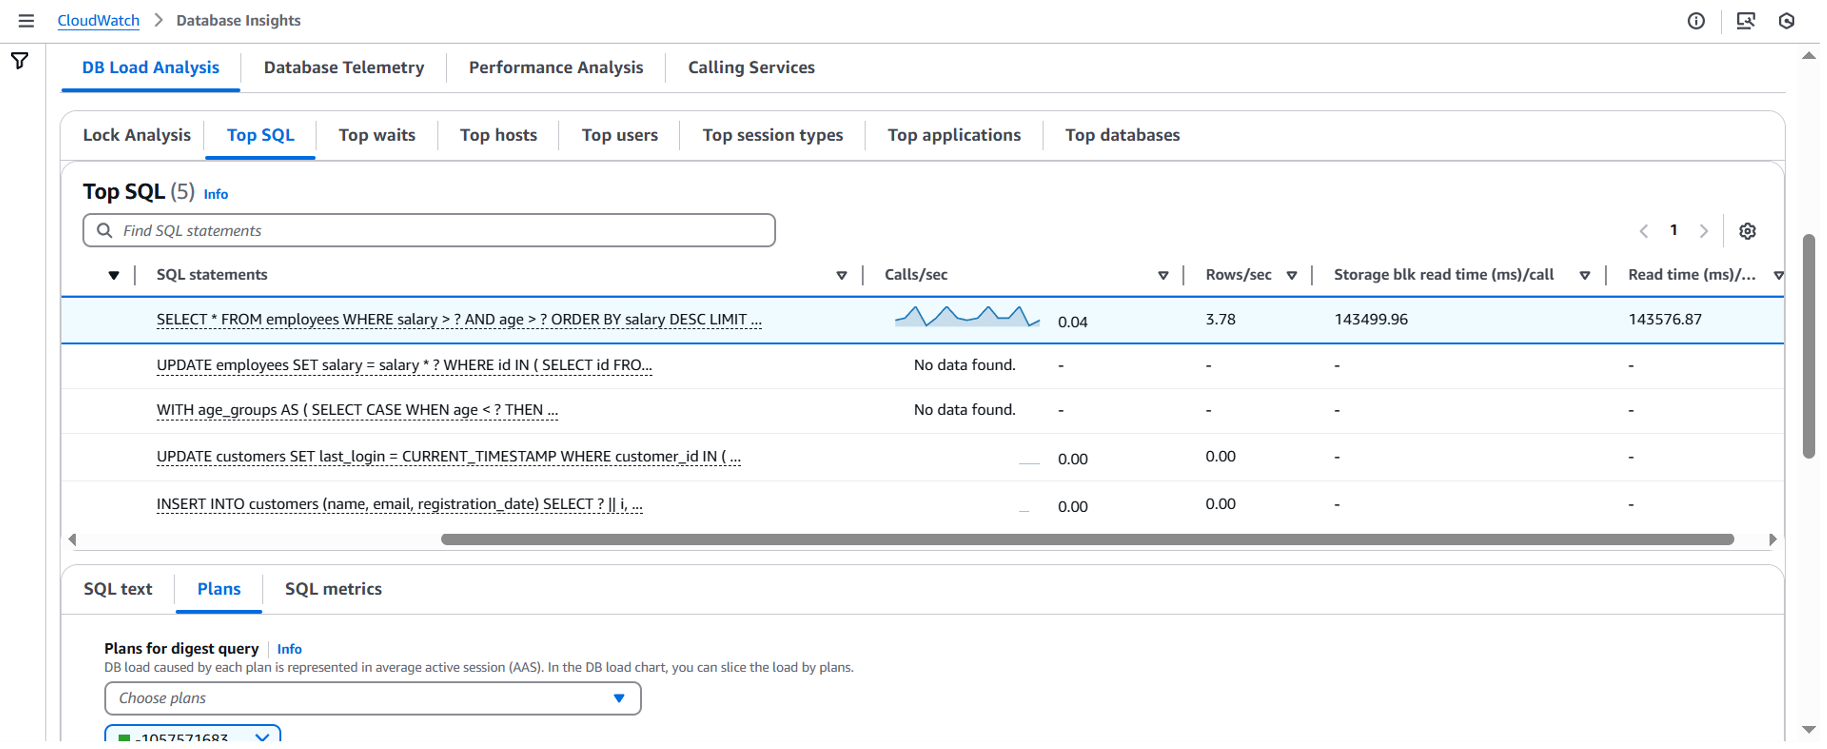The width and height of the screenshot is (1827, 749).
Task: Expand the plan -1057571683 chip
Action: click(x=262, y=738)
